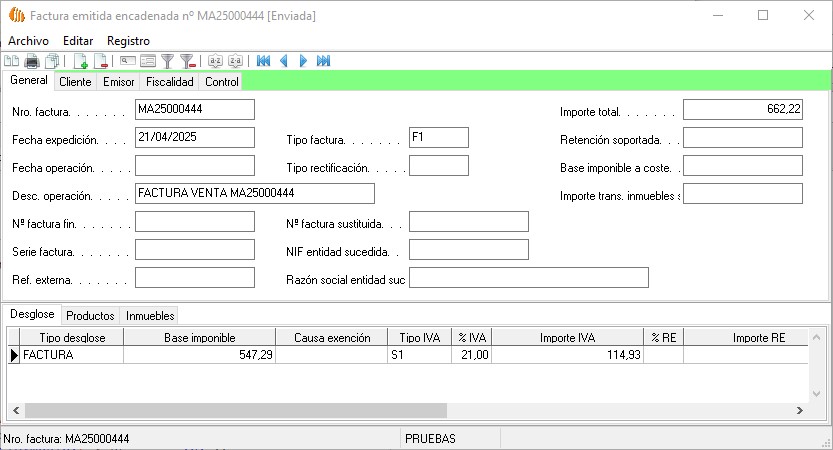Open the Archivo menu

28,40
